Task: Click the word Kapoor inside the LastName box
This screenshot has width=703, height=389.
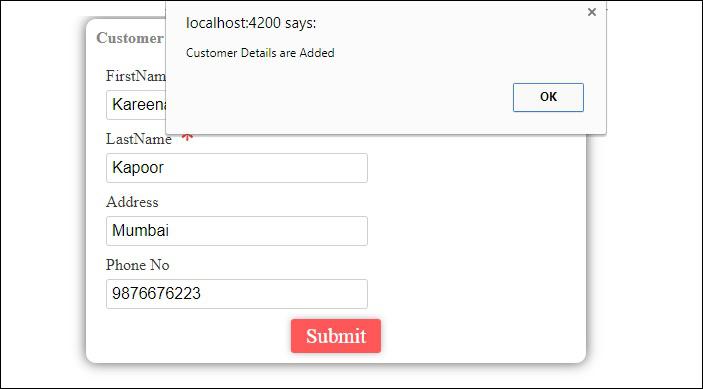Action: pos(138,168)
